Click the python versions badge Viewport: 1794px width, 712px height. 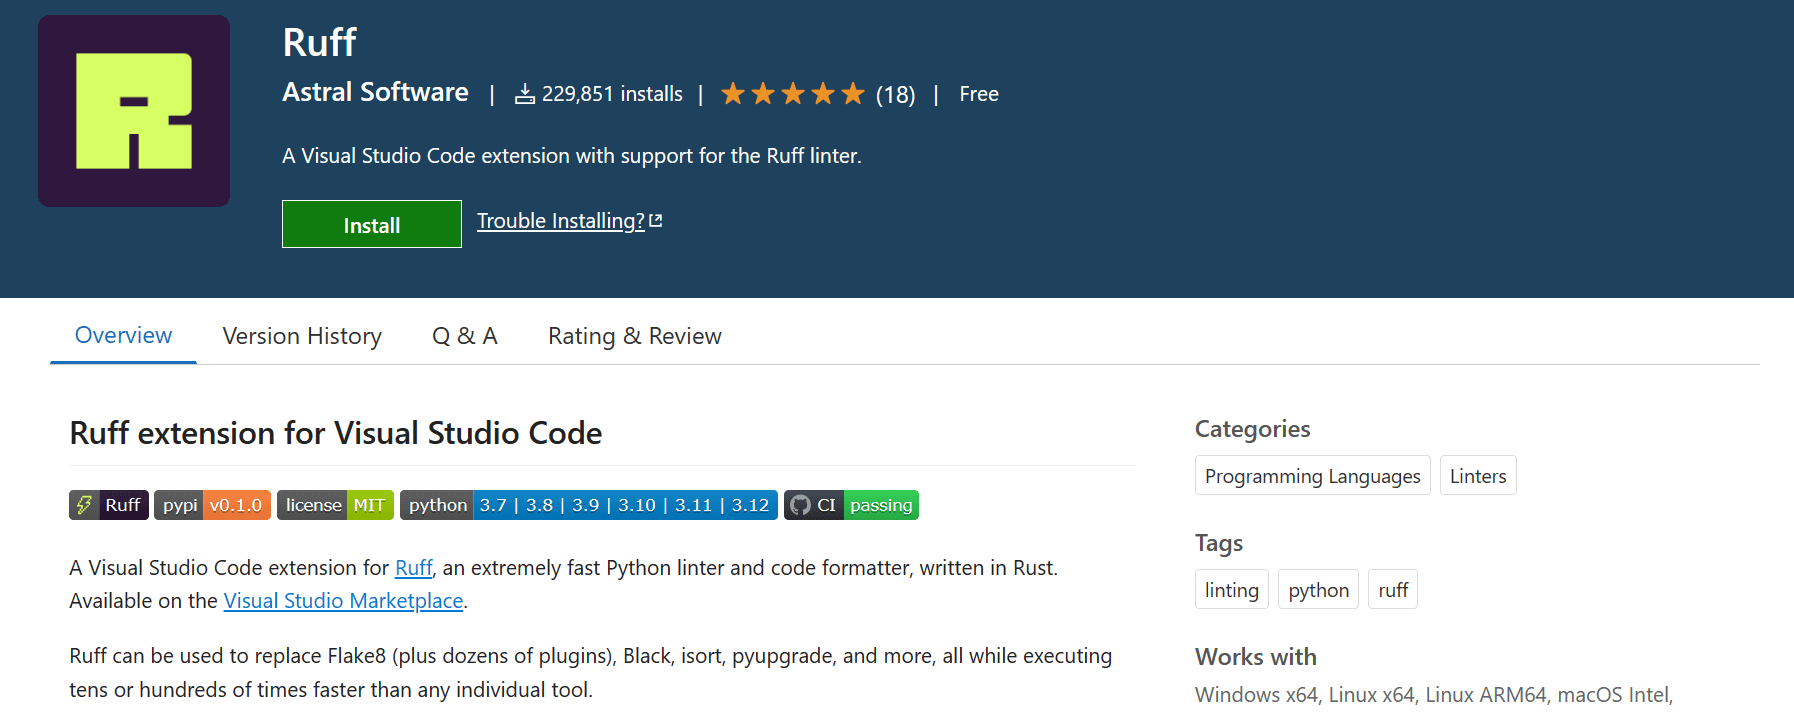point(589,505)
